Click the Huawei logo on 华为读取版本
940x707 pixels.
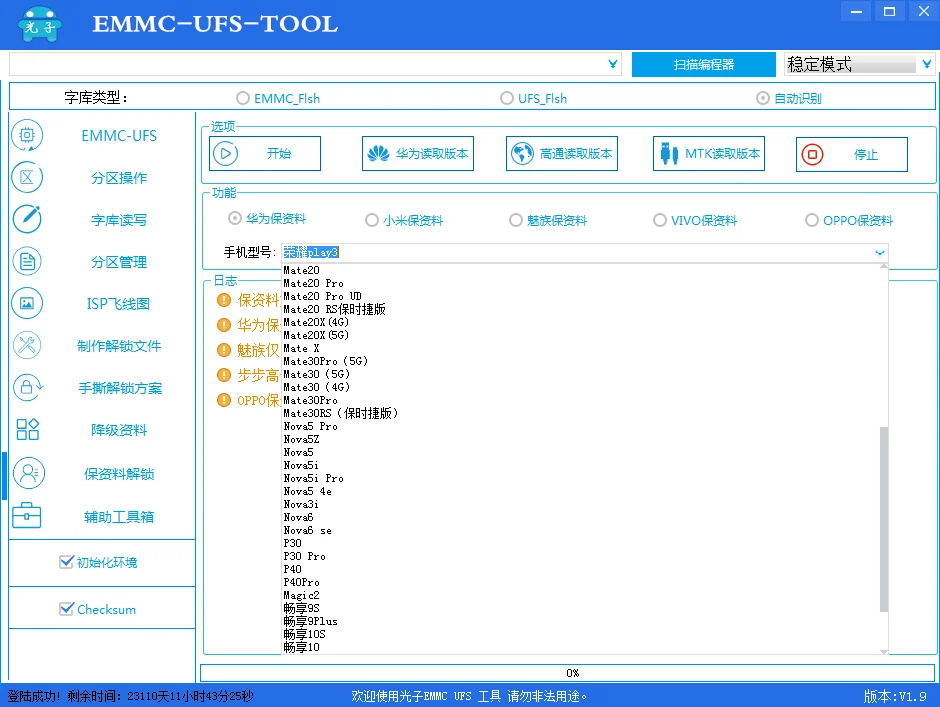378,154
